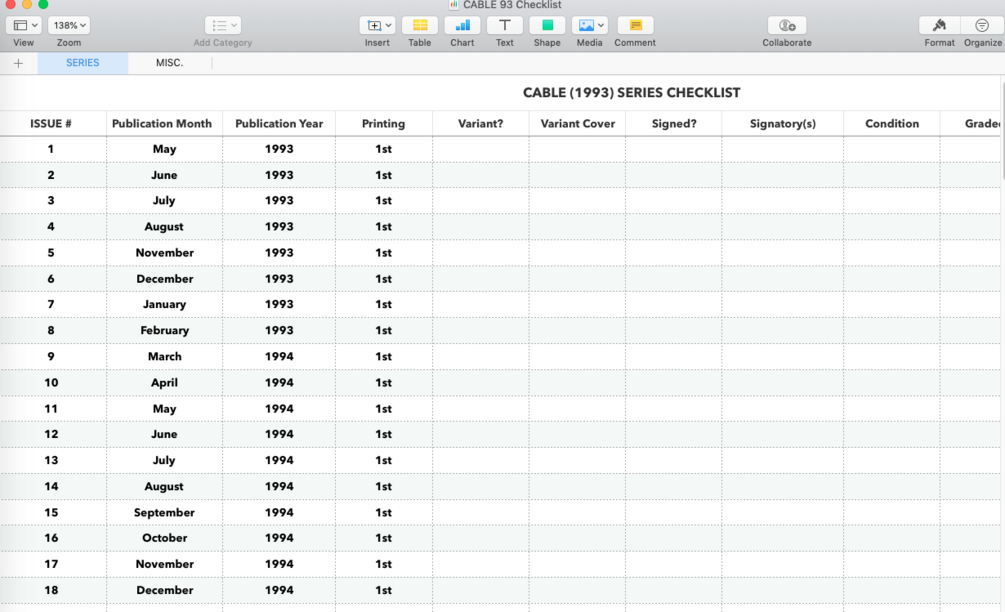Screen dimensions: 1005x612
Task: Select issue number 1 cell
Action: click(51, 149)
